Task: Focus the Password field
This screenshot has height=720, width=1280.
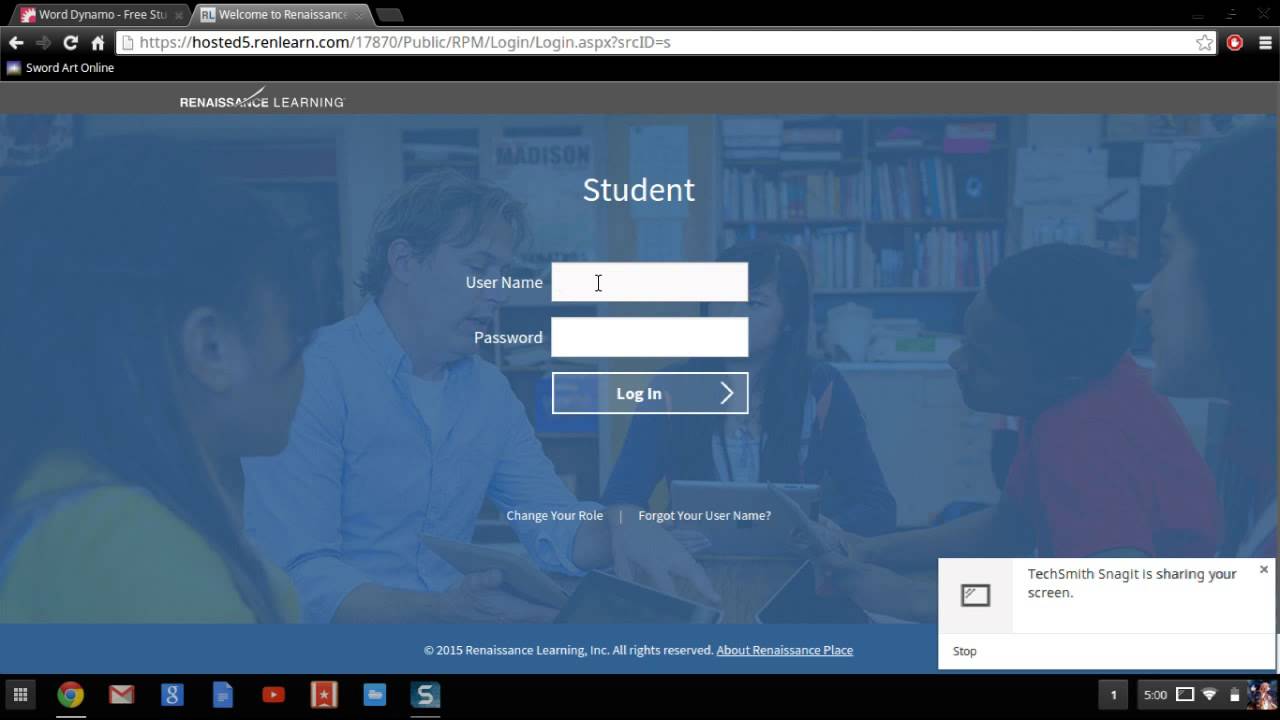Action: (x=650, y=337)
